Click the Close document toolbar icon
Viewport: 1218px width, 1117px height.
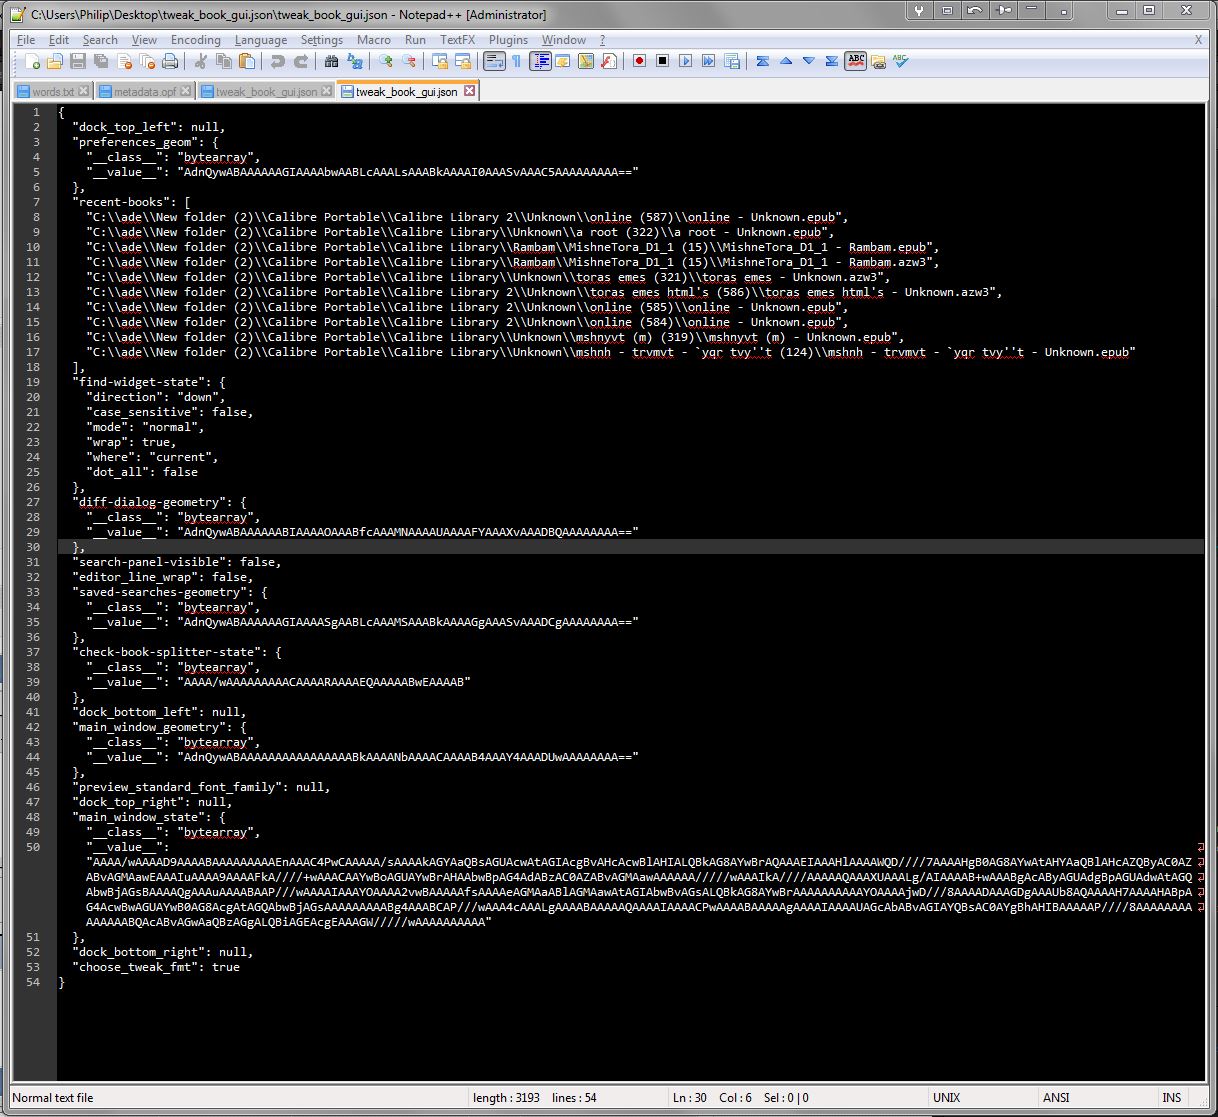pos(125,62)
